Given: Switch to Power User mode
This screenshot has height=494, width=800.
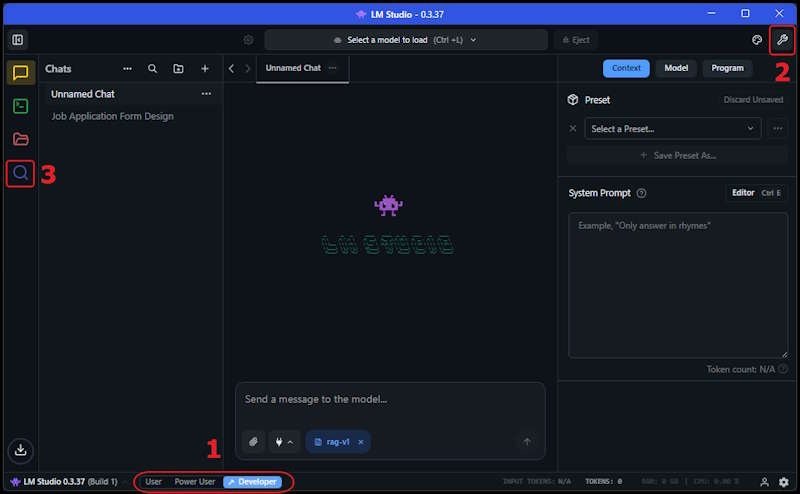Looking at the screenshot, I should coord(194,482).
